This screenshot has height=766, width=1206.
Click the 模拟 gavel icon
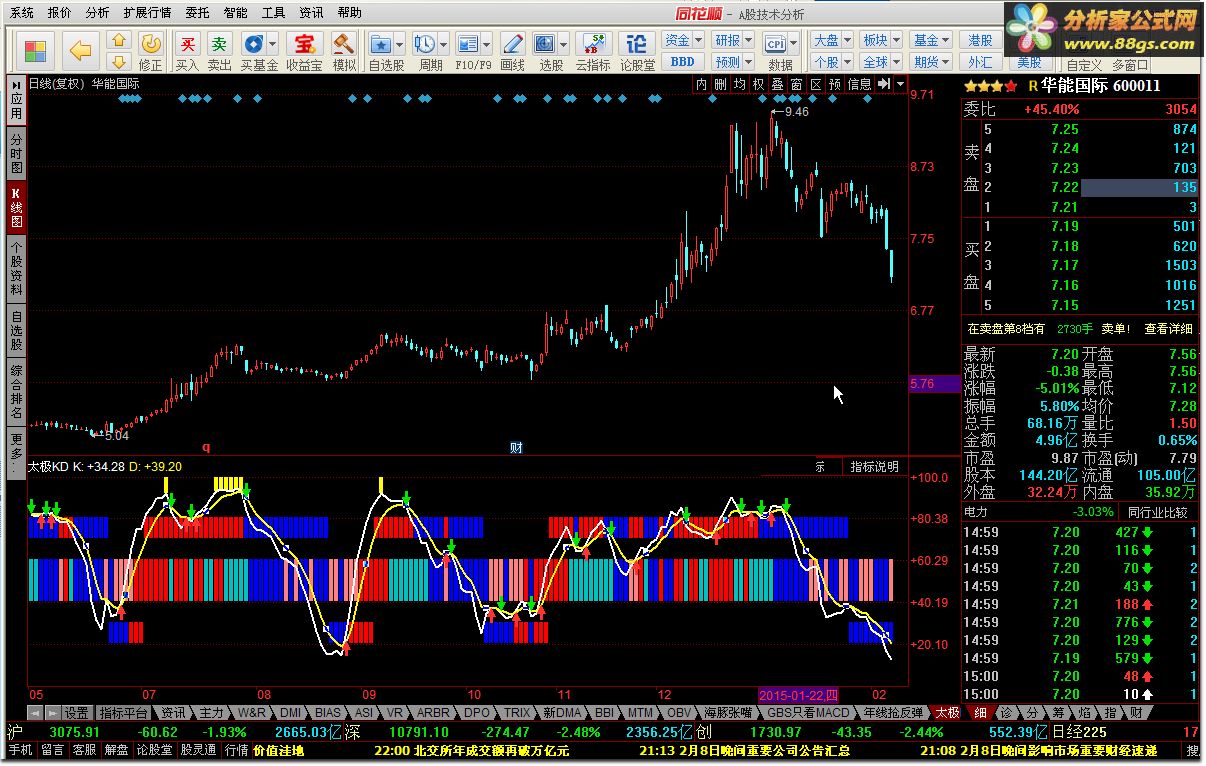(x=344, y=51)
